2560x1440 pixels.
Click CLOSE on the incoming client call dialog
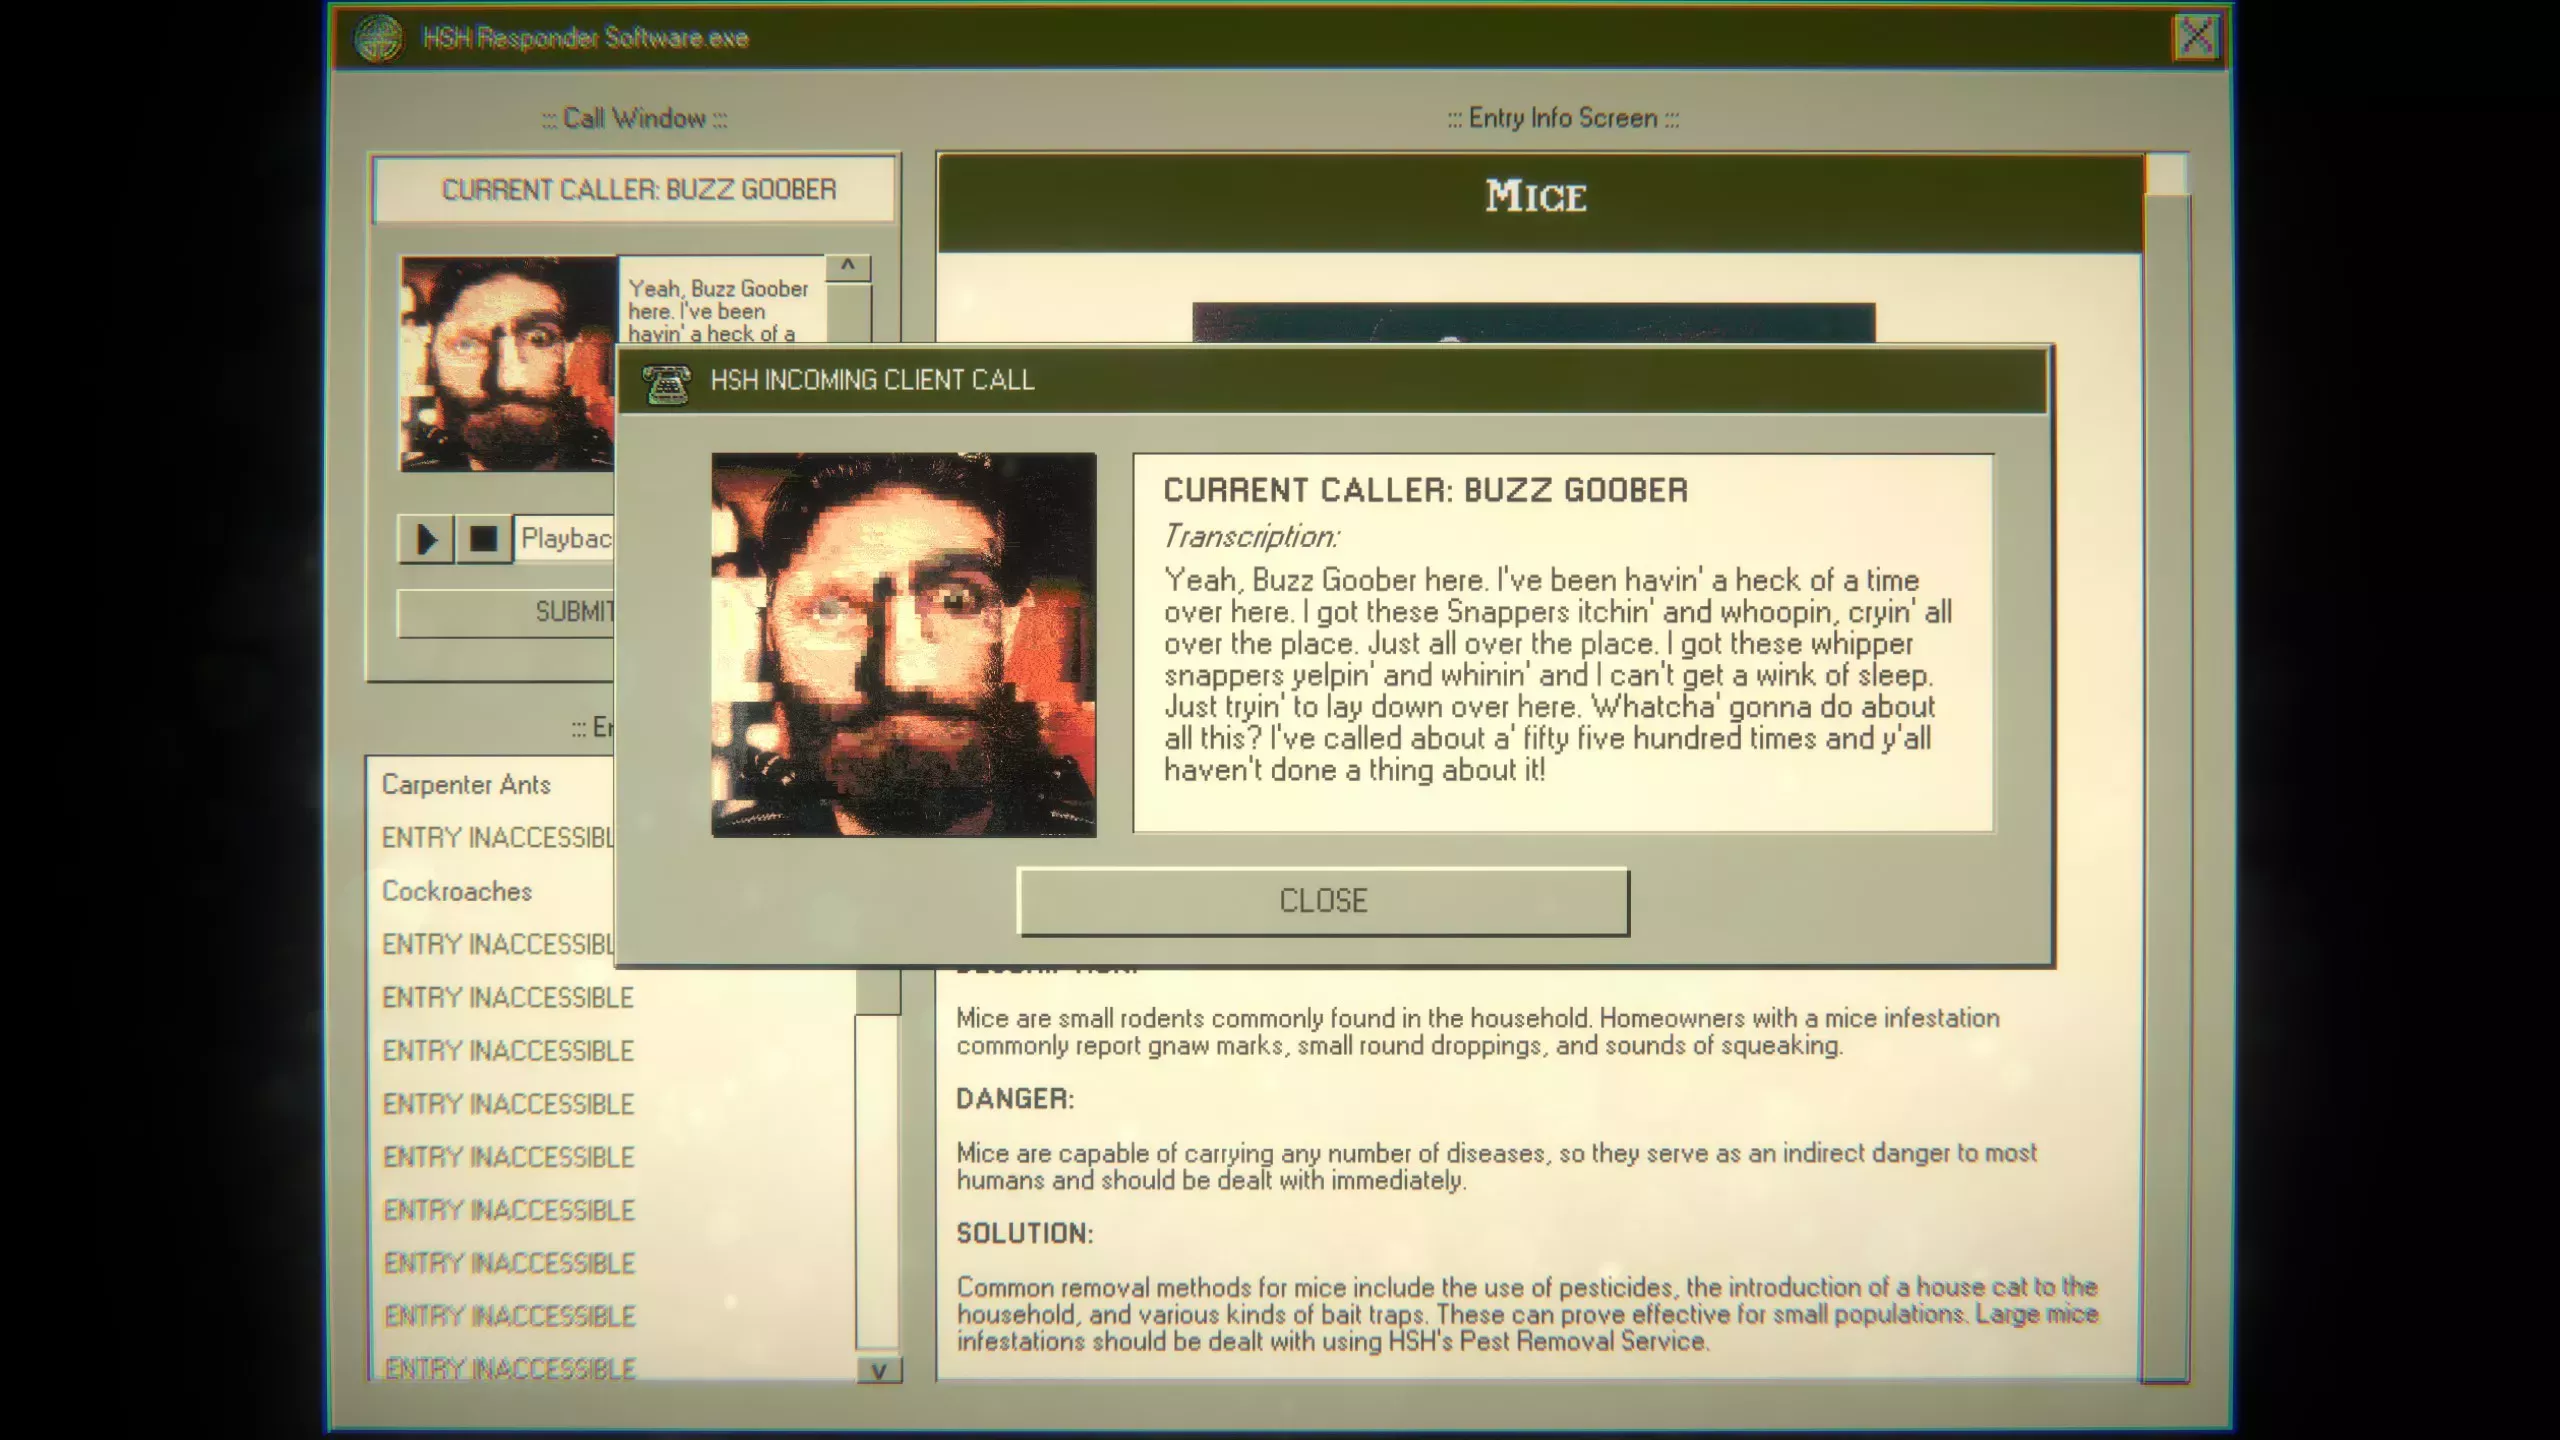[x=1322, y=900]
